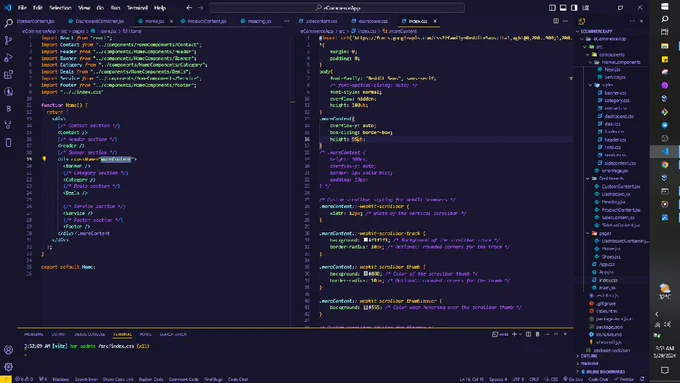The image size is (680, 383).
Task: Collapse the components folder in Explorer
Action: click(x=611, y=54)
